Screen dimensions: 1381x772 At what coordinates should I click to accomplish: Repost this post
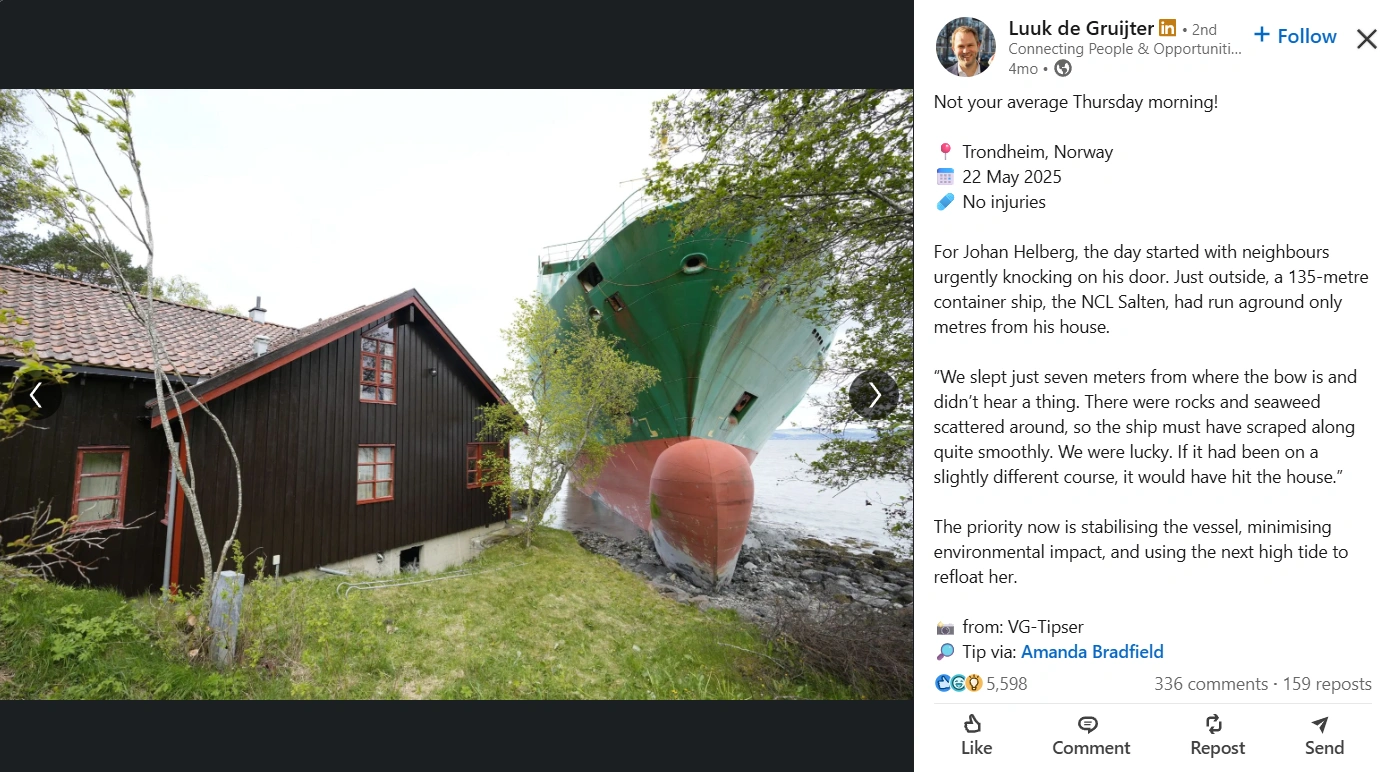coord(1217,736)
